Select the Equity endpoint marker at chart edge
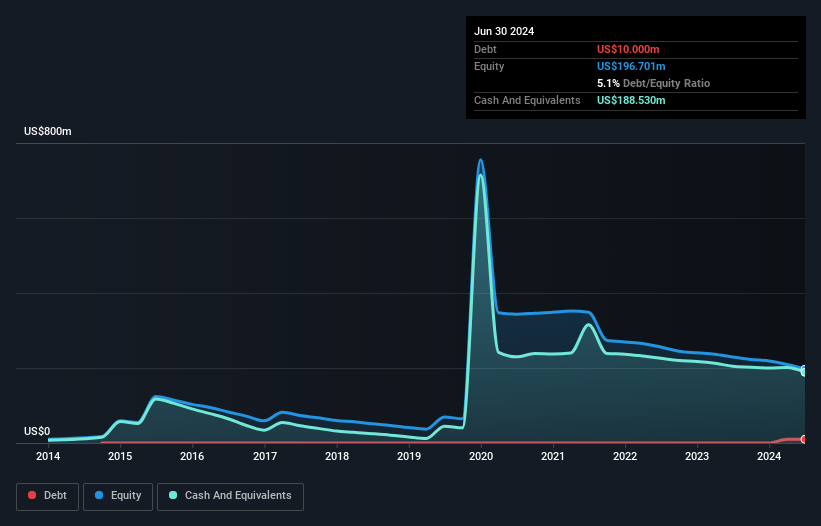This screenshot has width=821, height=526. pos(804,369)
